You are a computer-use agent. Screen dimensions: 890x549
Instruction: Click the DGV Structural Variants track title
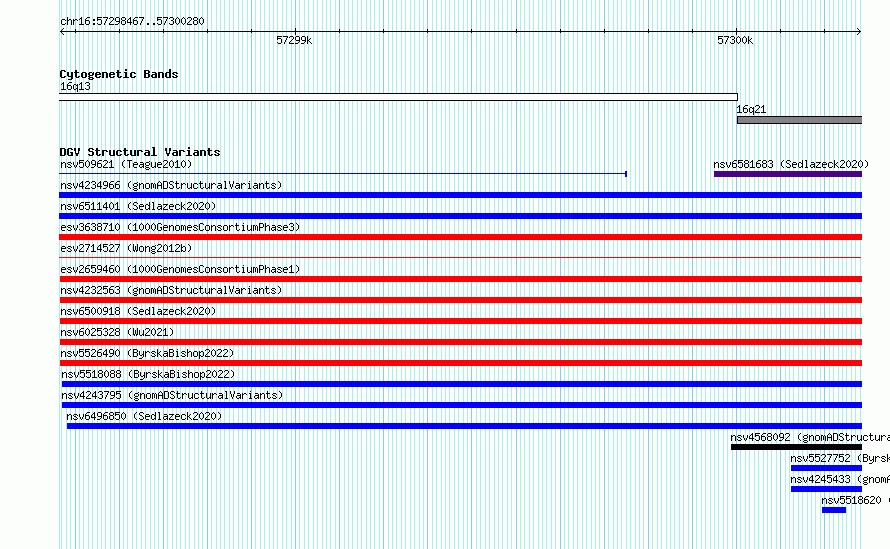[140, 152]
